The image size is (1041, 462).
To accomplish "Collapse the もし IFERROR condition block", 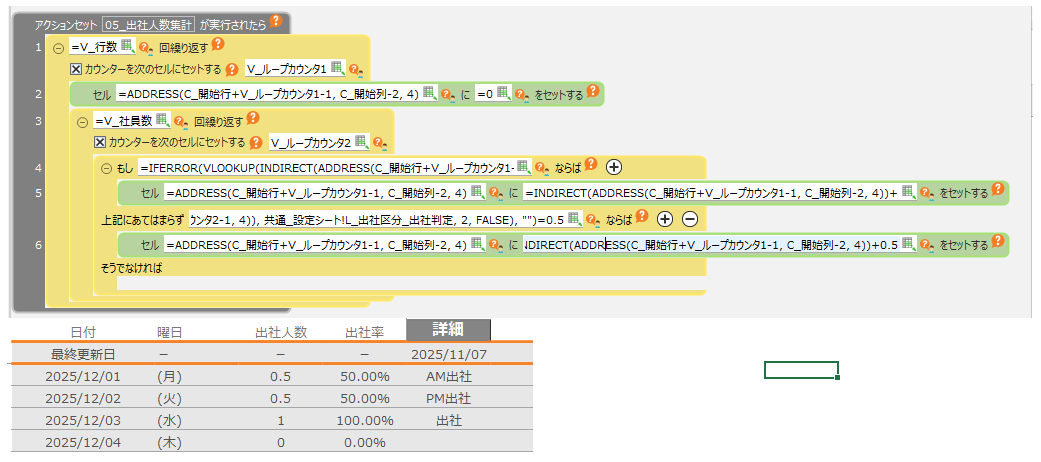I will tap(107, 168).
